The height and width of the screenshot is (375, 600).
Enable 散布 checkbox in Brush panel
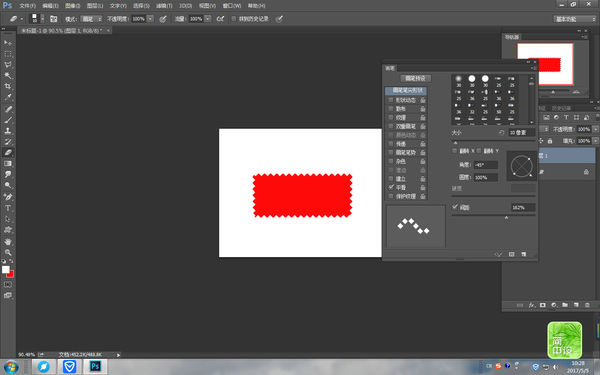[x=391, y=109]
